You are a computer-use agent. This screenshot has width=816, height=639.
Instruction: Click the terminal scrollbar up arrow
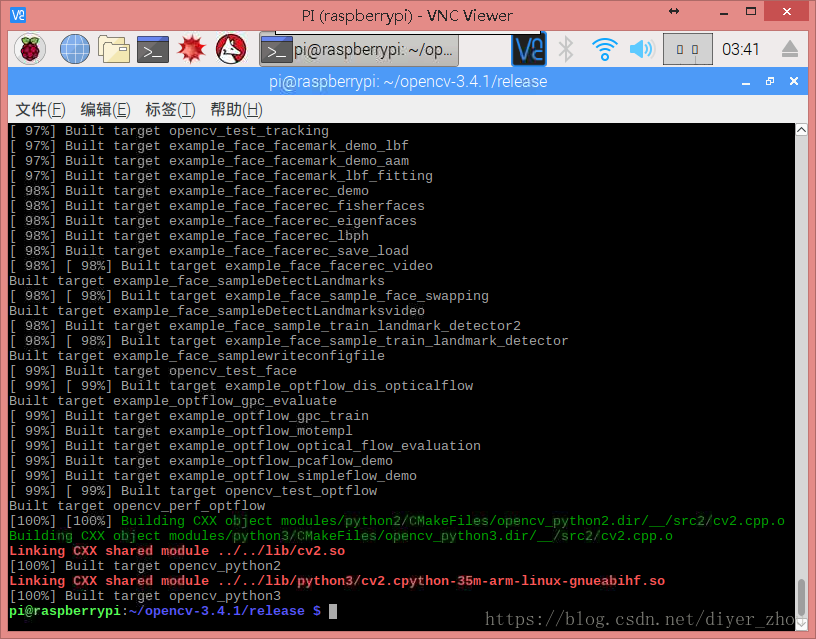(x=801, y=130)
